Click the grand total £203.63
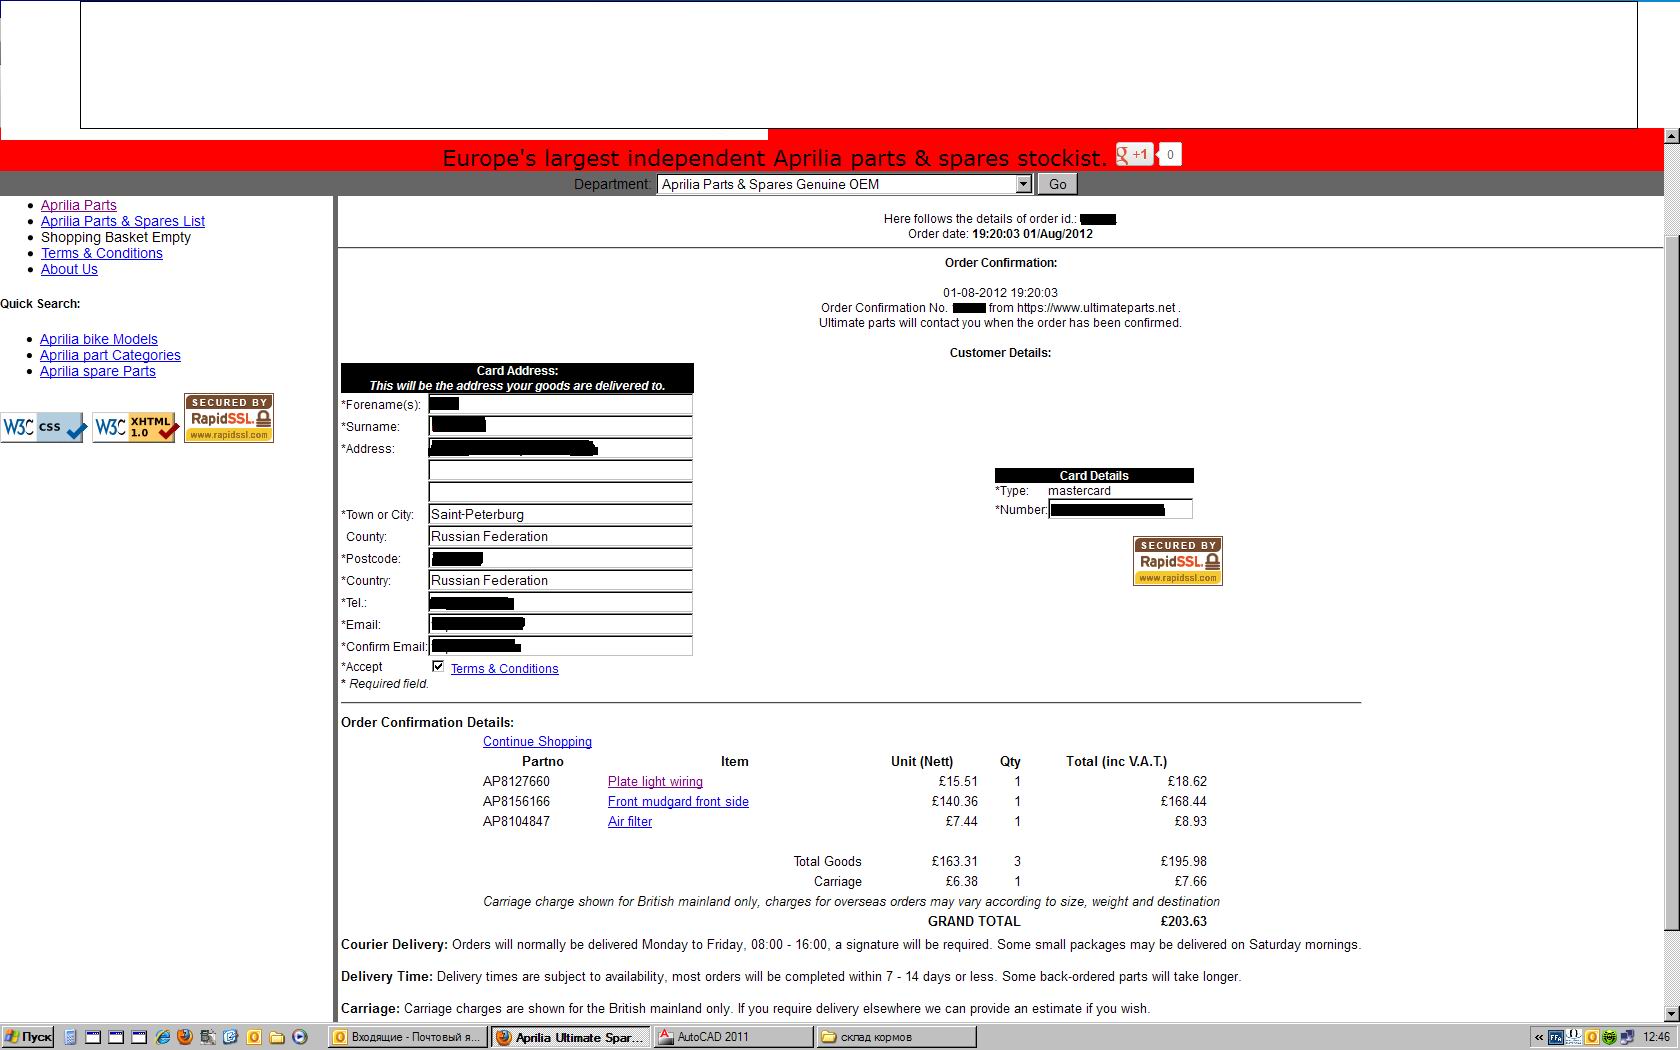The image size is (1680, 1050). pos(1183,922)
